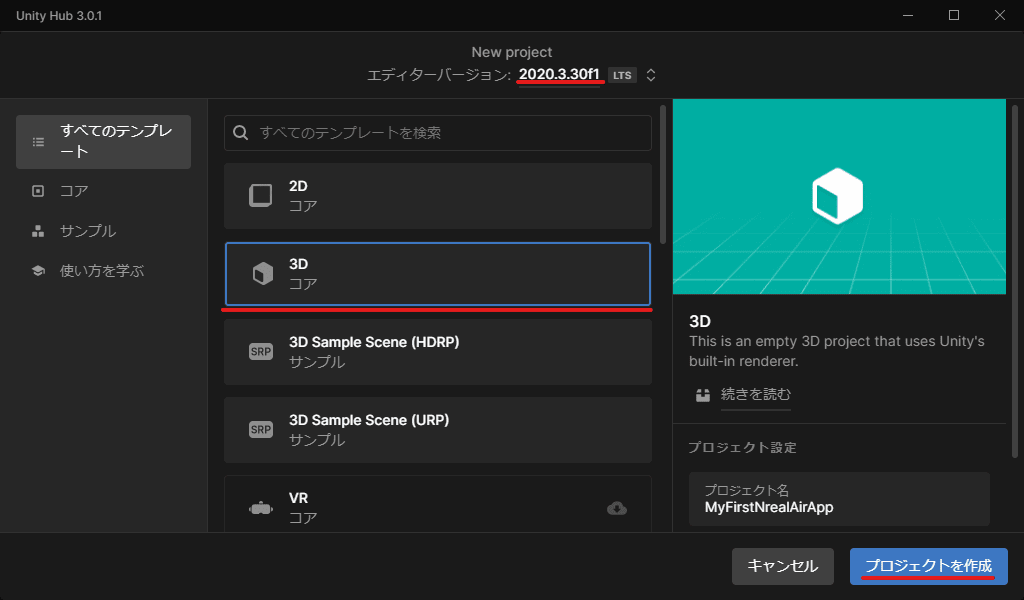
Task: Click the サンプル category icon
Action: pos(38,231)
